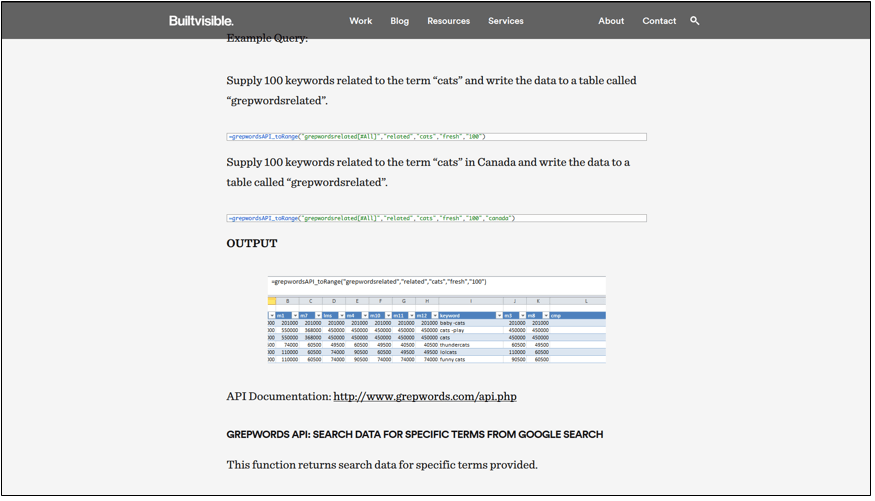The width and height of the screenshot is (875, 501).
Task: Click the keyword column header cell
Action: pyautogui.click(x=470, y=316)
